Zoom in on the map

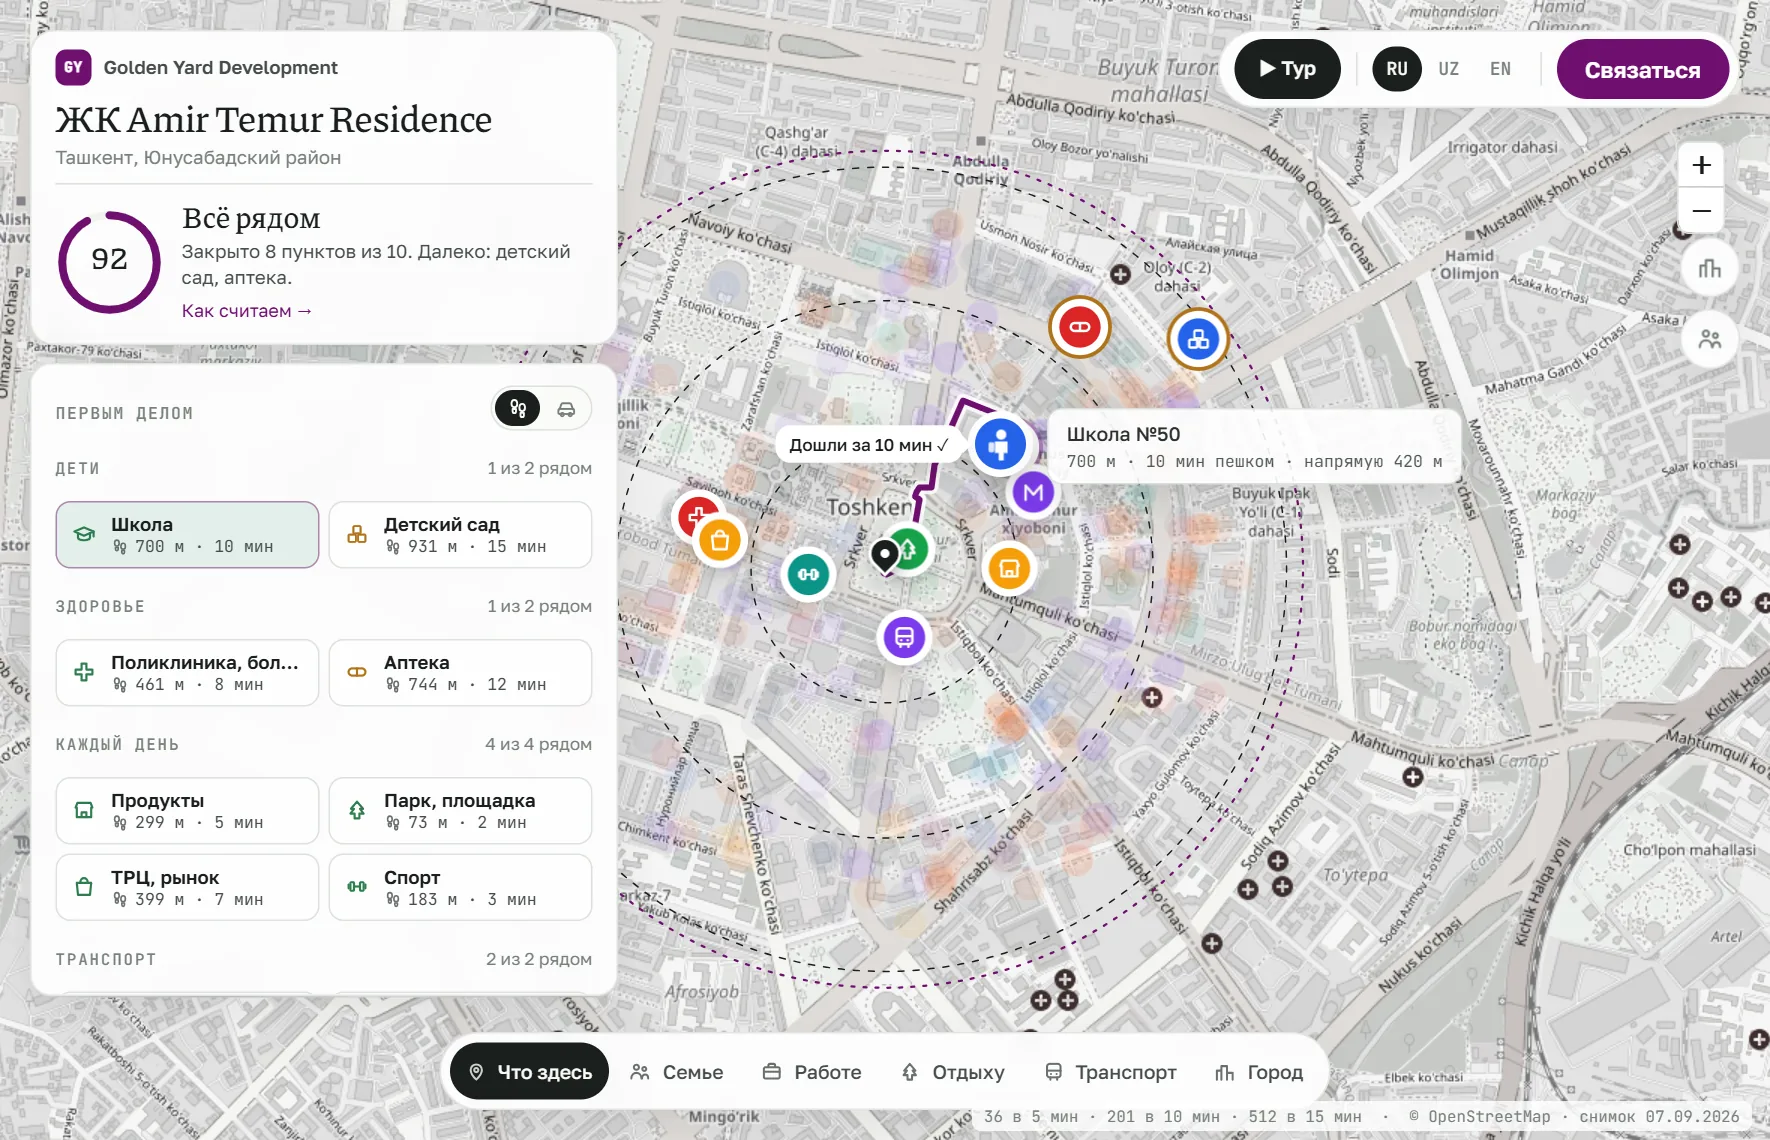(x=1701, y=165)
